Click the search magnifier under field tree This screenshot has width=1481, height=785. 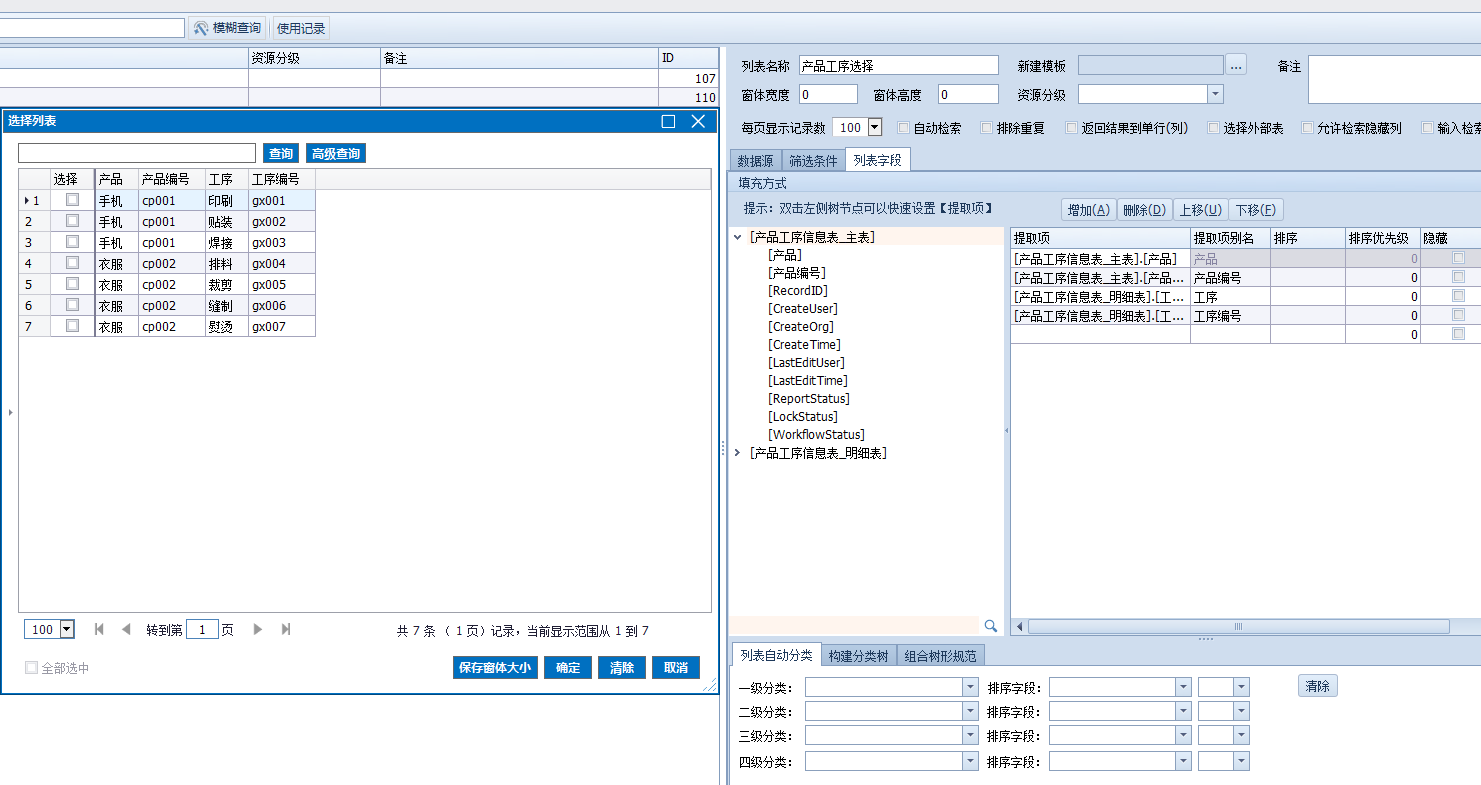coord(990,626)
